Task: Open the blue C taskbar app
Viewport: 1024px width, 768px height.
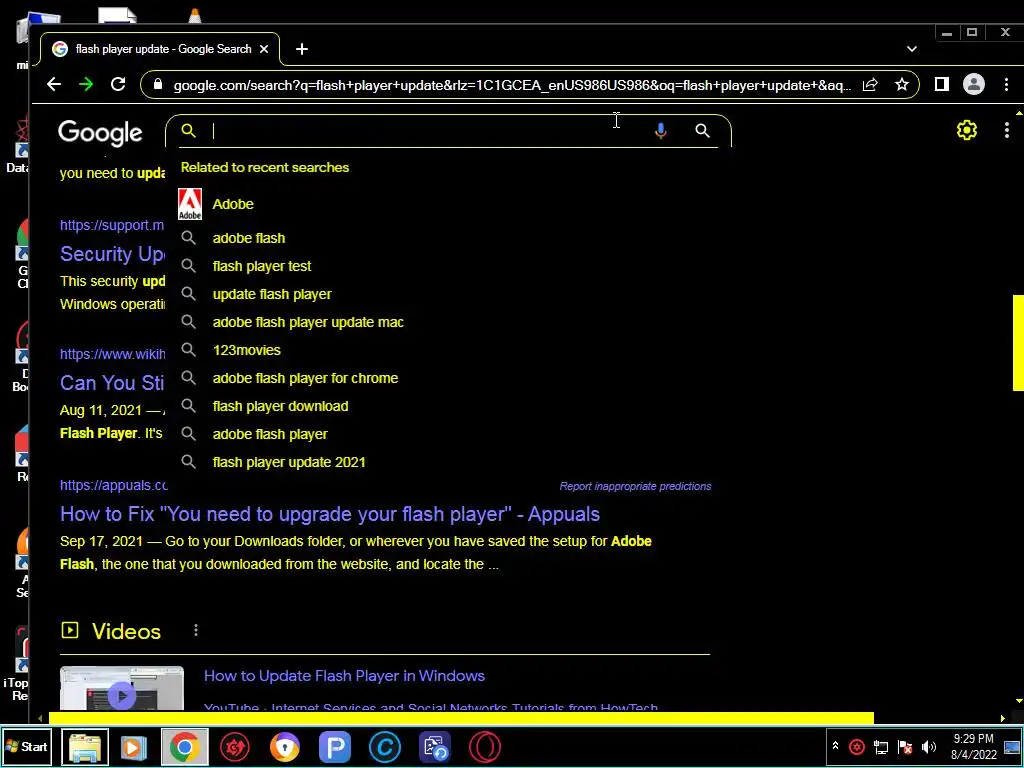Action: pyautogui.click(x=385, y=747)
